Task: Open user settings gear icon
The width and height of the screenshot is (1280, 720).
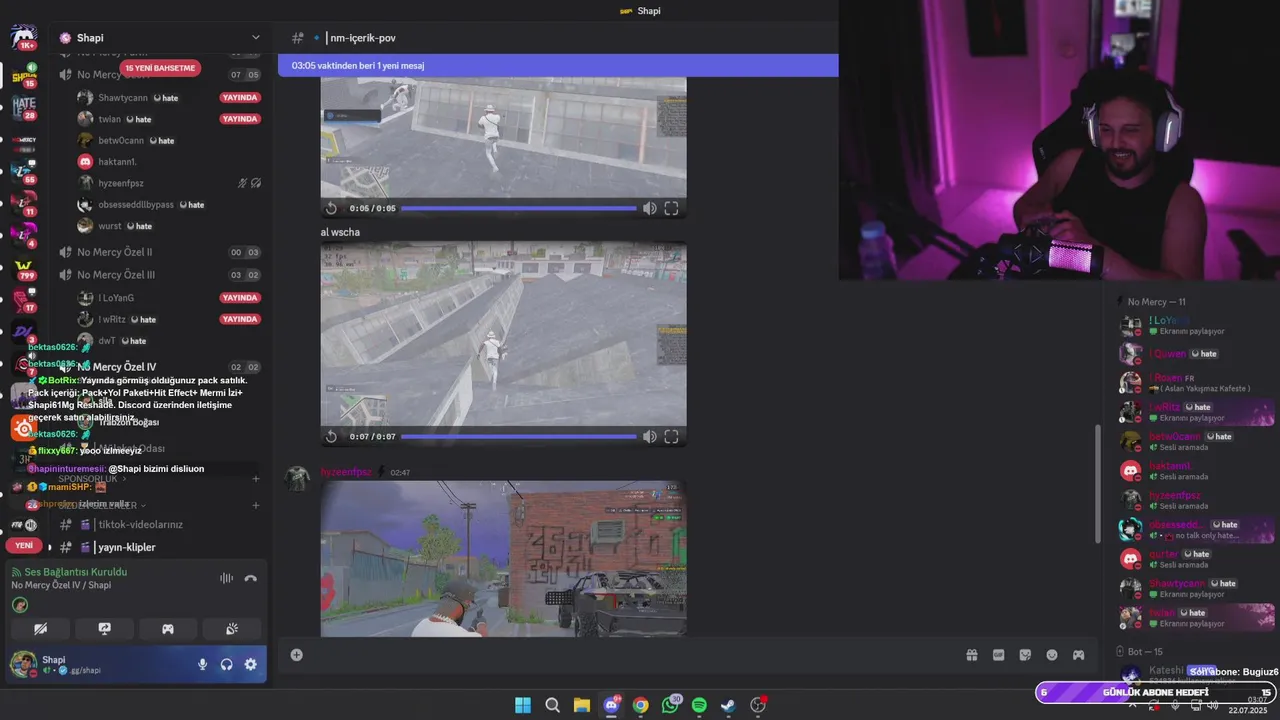Action: tap(250, 664)
